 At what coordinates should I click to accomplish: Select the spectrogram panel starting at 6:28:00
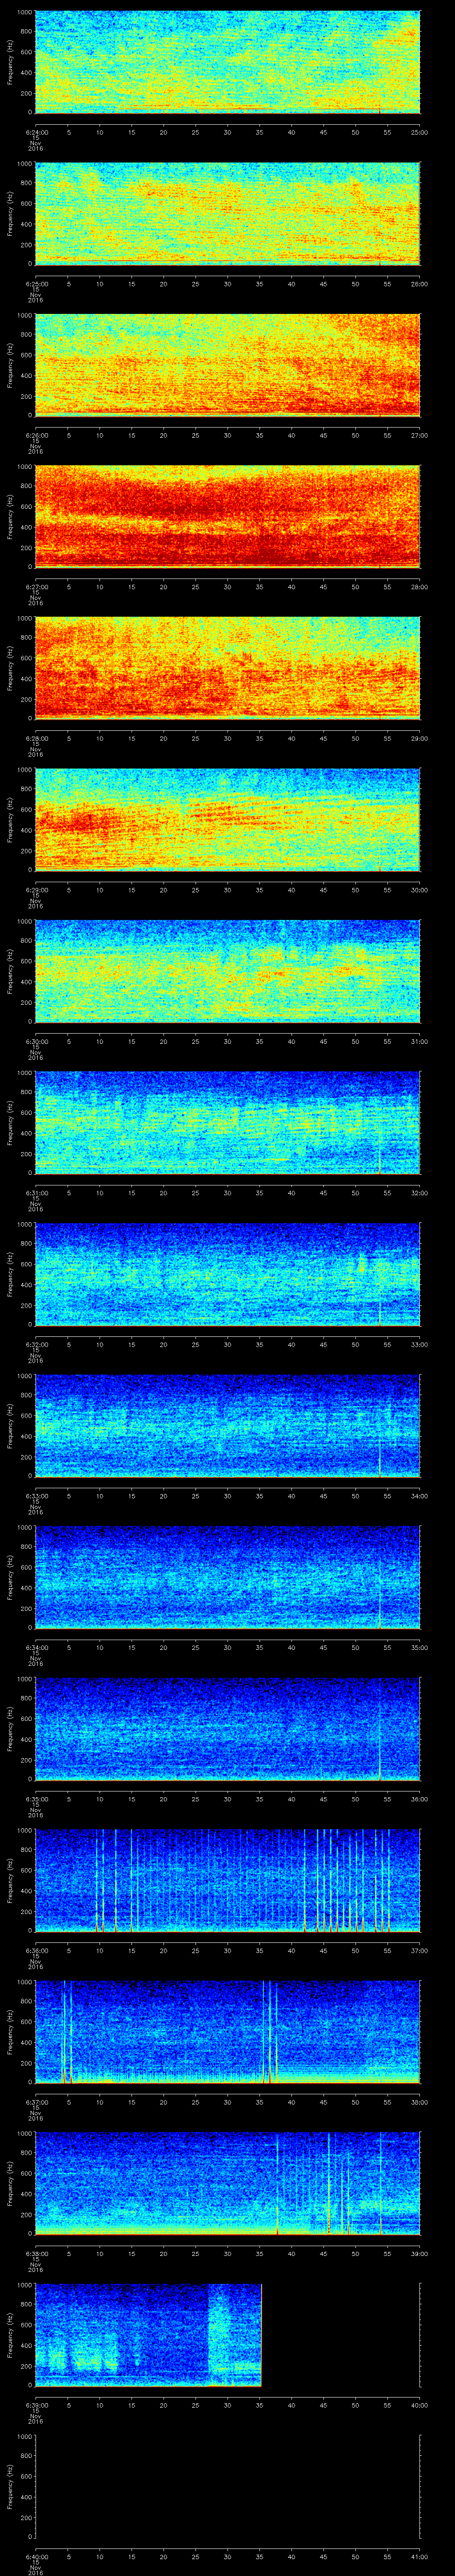[227, 668]
